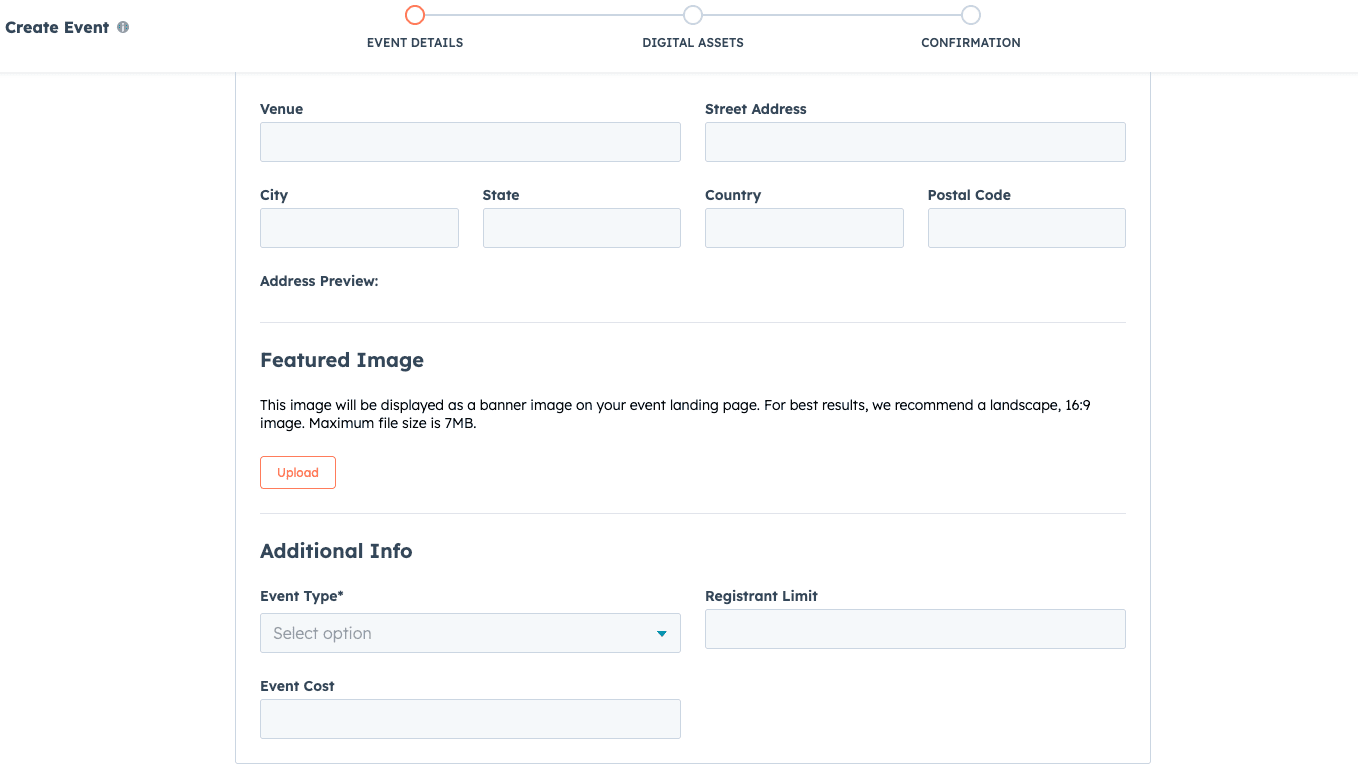Click the Digital Assets step circle
The width and height of the screenshot is (1358, 768).
pyautogui.click(x=693, y=15)
